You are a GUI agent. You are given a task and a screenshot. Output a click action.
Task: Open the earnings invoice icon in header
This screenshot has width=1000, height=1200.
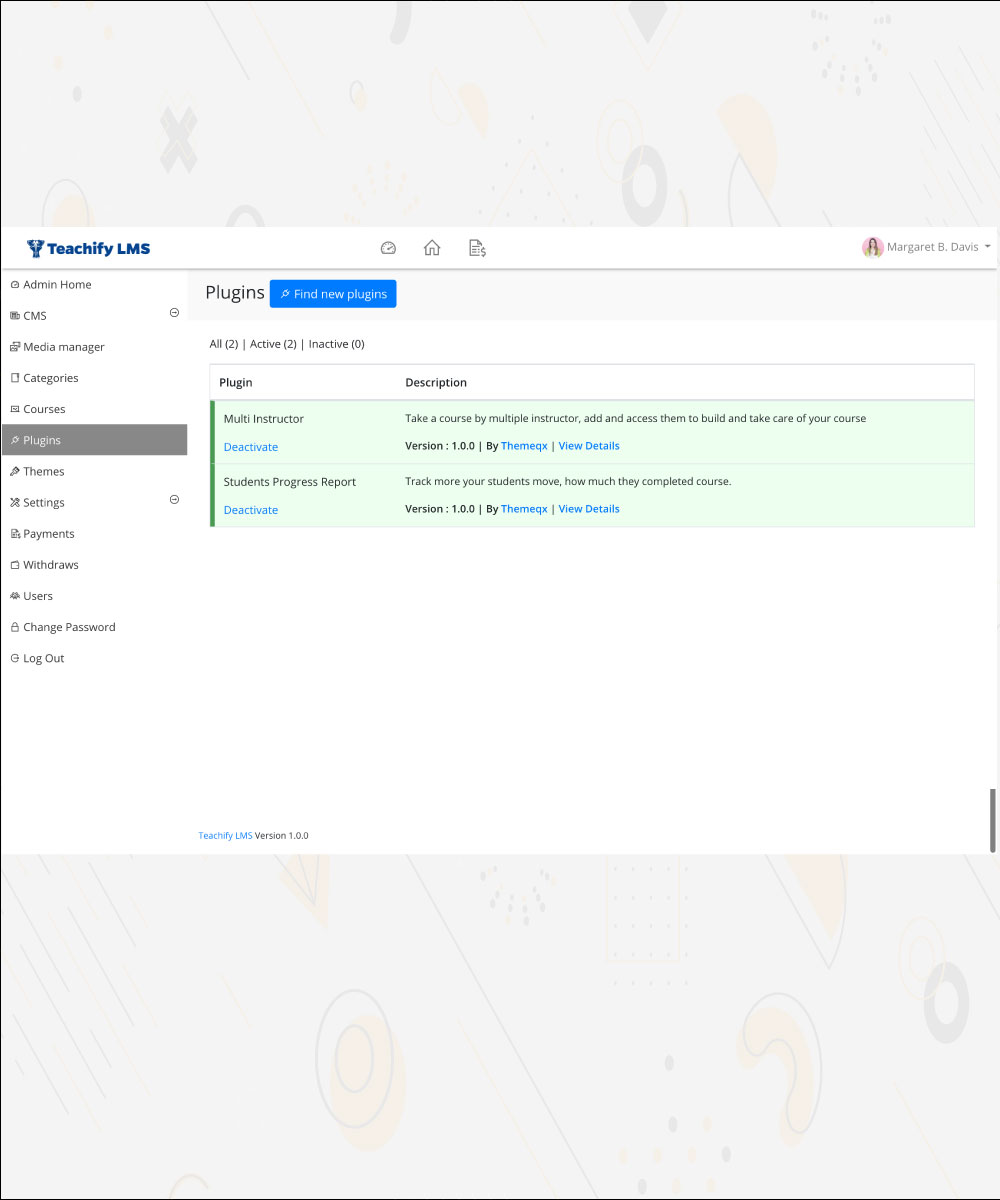point(477,248)
